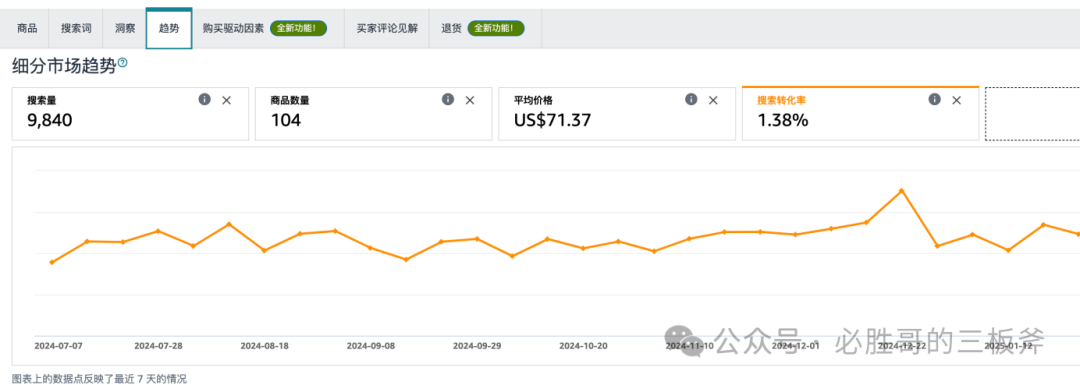Switch to the 买家评论见解 tab
The width and height of the screenshot is (1080, 385).
point(387,28)
